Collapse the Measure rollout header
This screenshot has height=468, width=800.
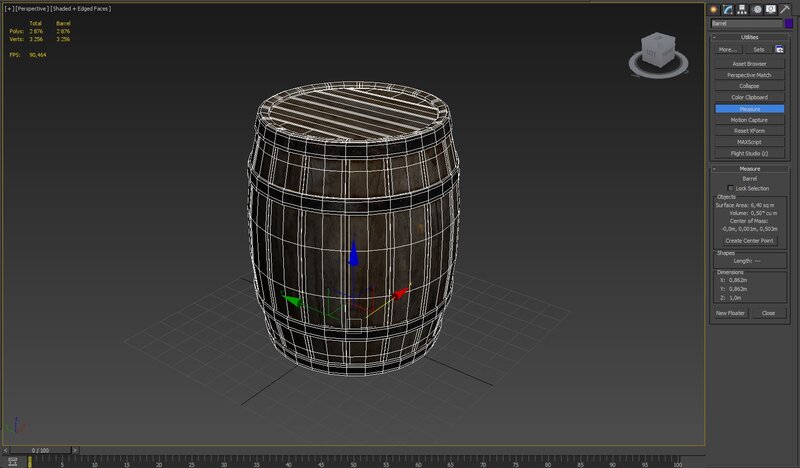749,169
